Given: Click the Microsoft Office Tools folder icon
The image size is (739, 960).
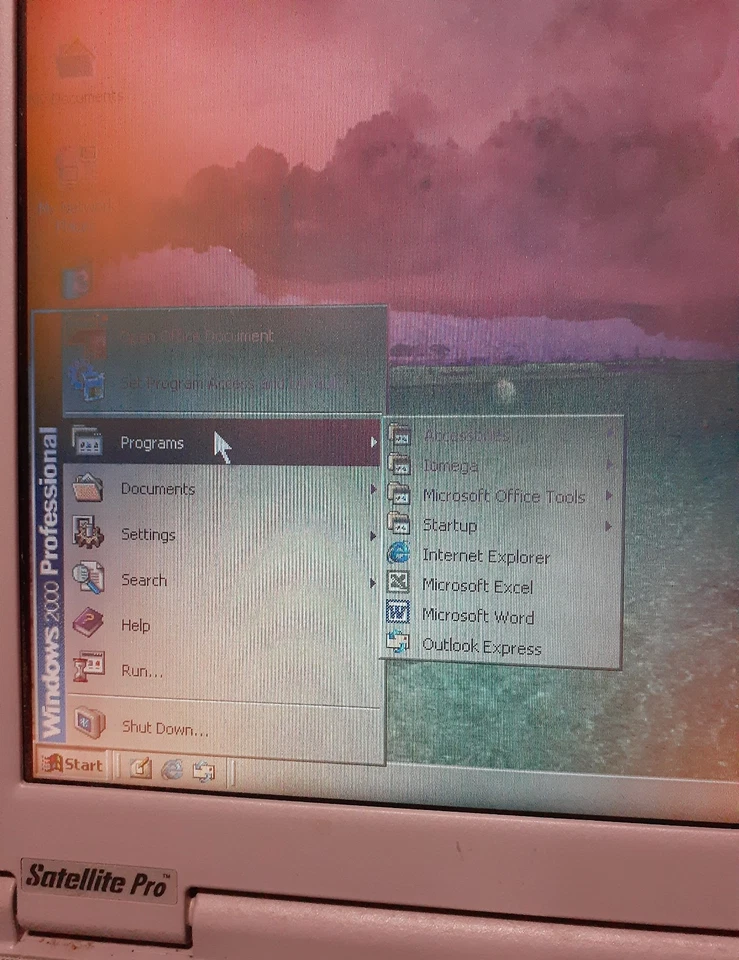Looking at the screenshot, I should point(399,495).
